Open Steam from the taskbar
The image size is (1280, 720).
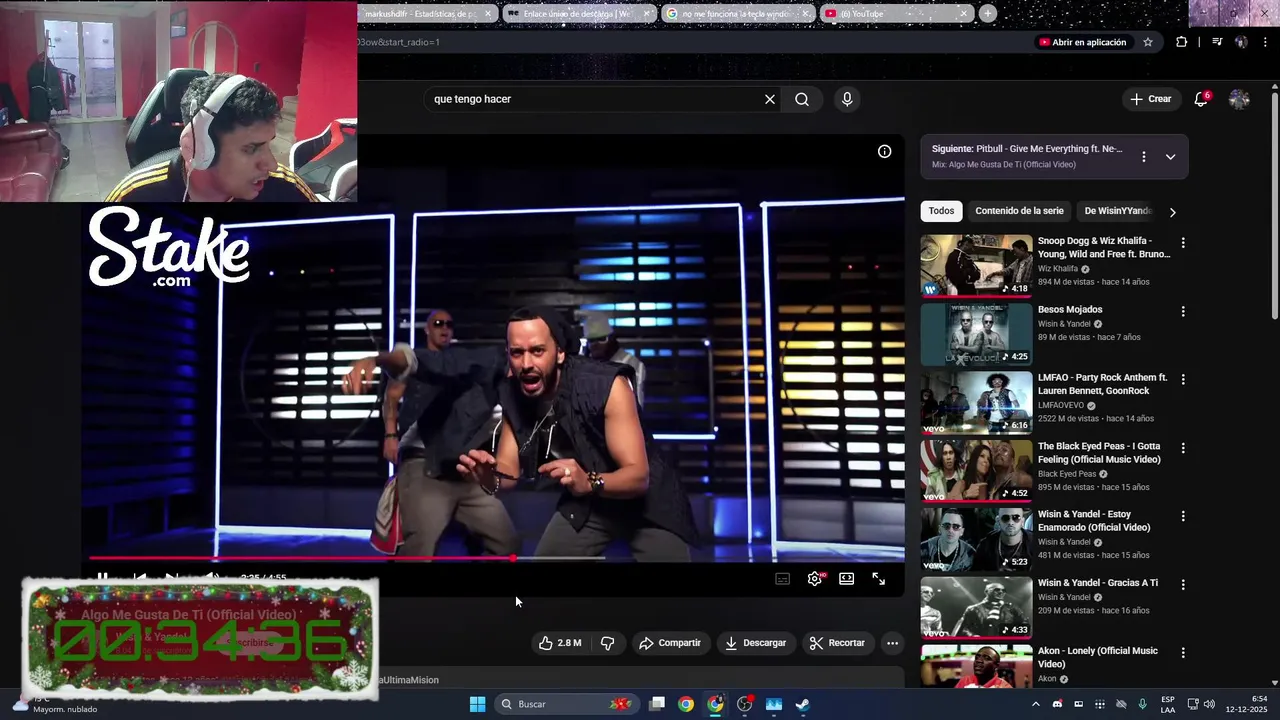(802, 704)
